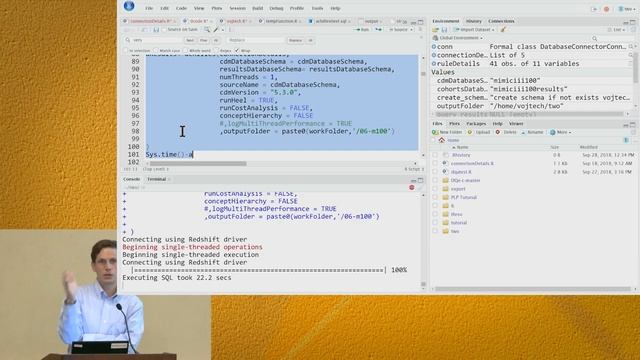Click the Delete files button
640x360 pixels.
[x=506, y=132]
